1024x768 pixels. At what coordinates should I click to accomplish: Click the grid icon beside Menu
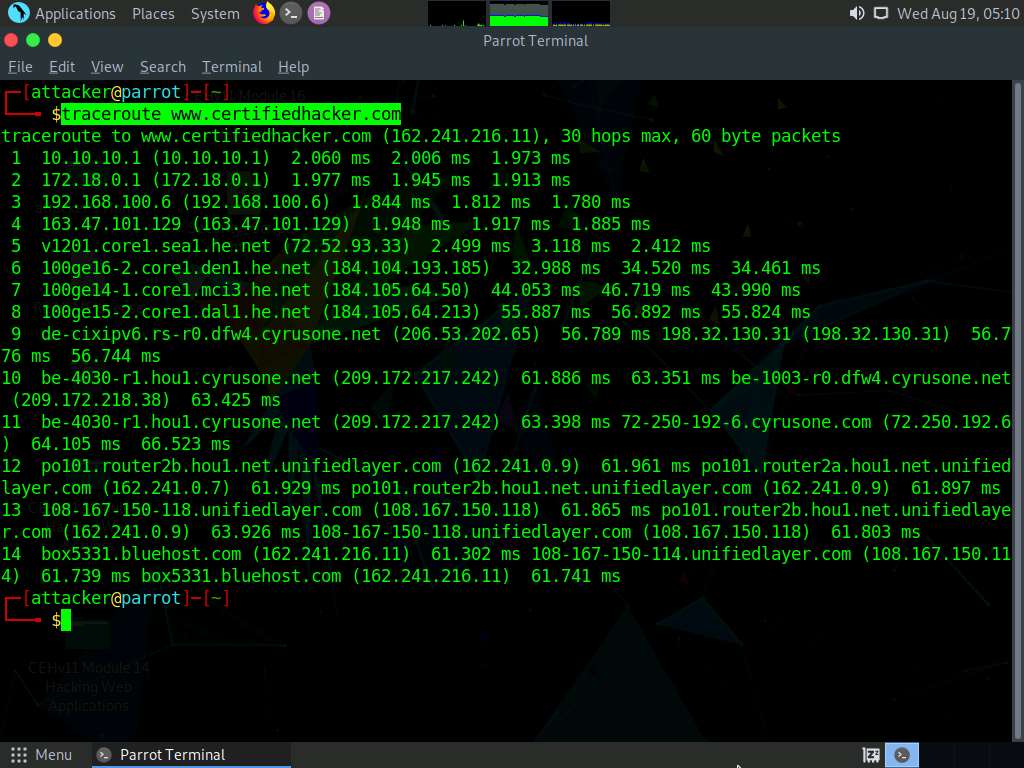click(x=19, y=755)
